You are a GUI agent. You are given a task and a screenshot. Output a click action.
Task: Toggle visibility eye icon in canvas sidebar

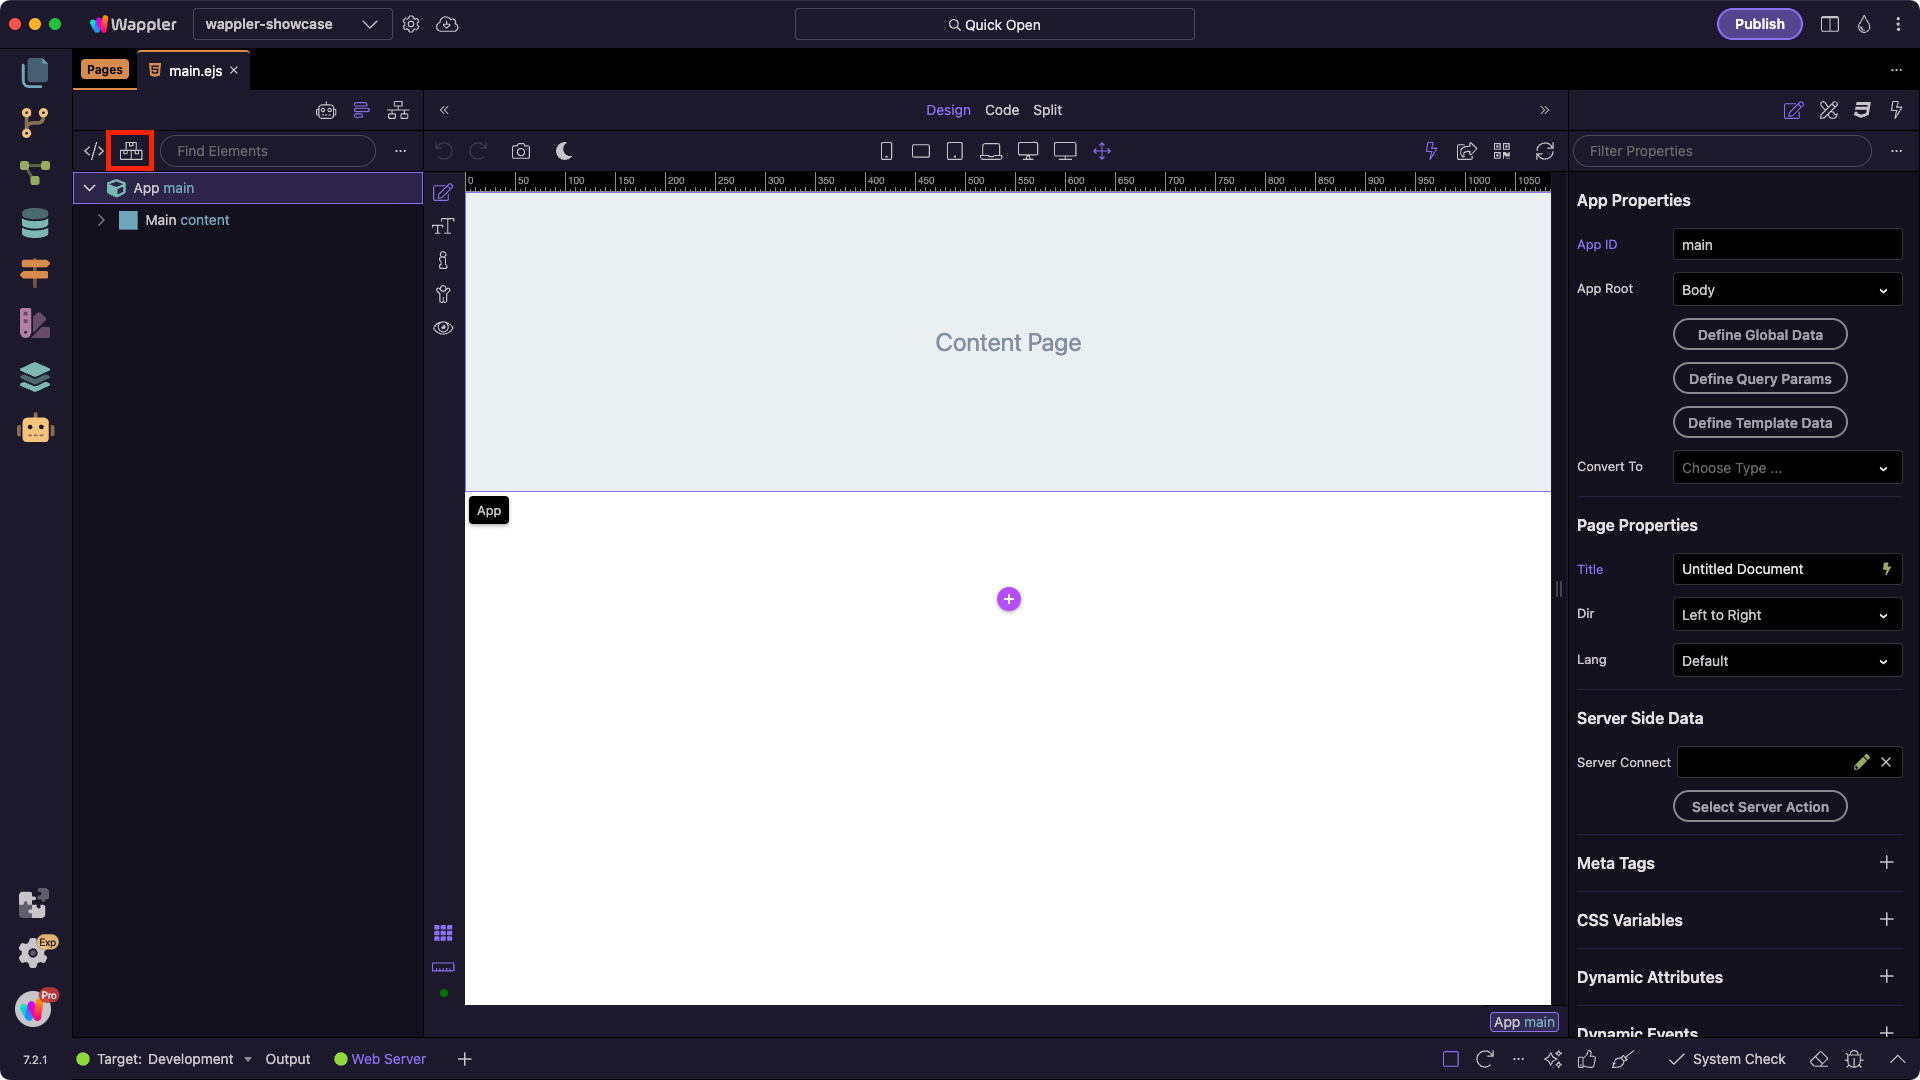click(x=443, y=328)
